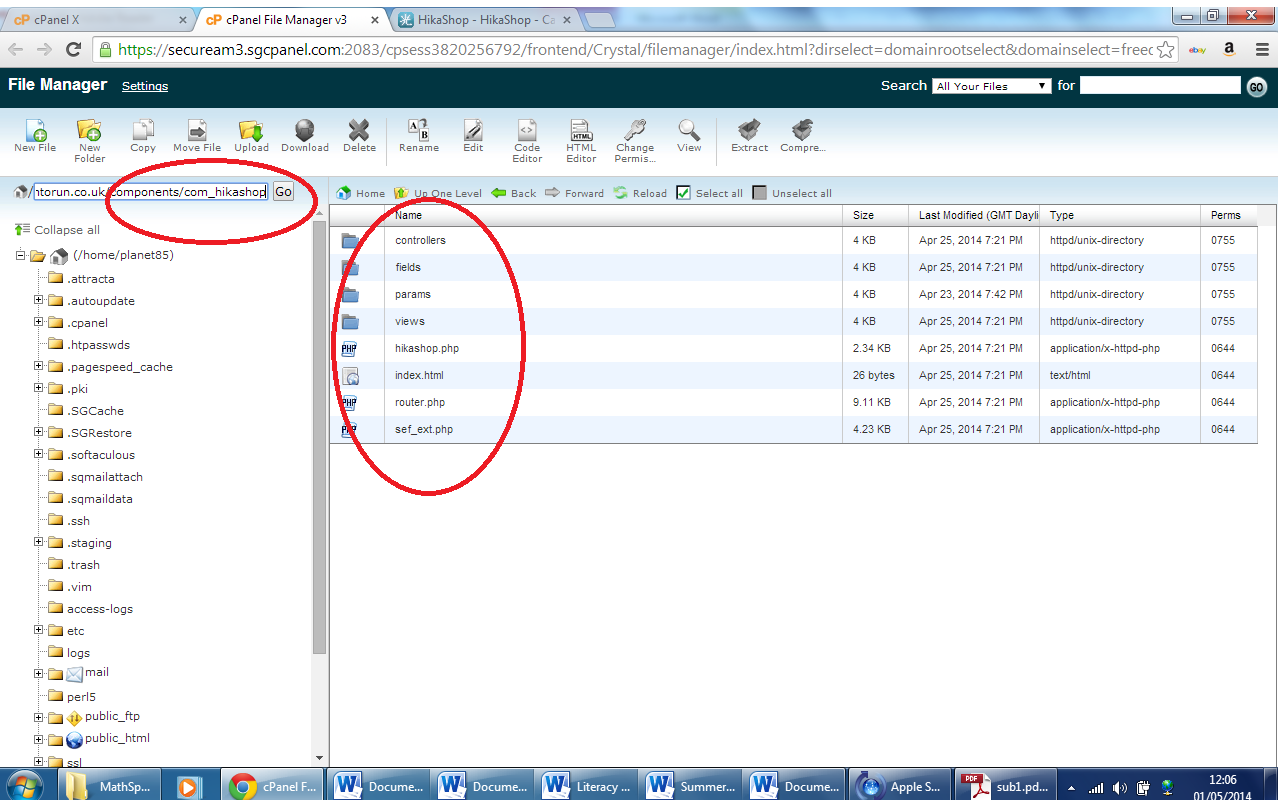Open the Summer Word document taskbar button
Viewport: 1280px width, 800px height.
(690, 786)
